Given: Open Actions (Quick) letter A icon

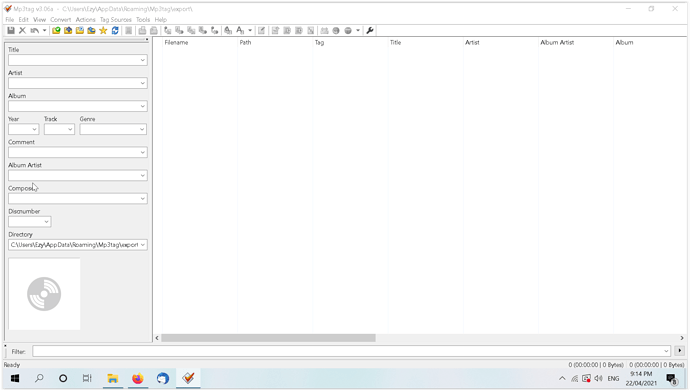Looking at the screenshot, I should point(240,30).
